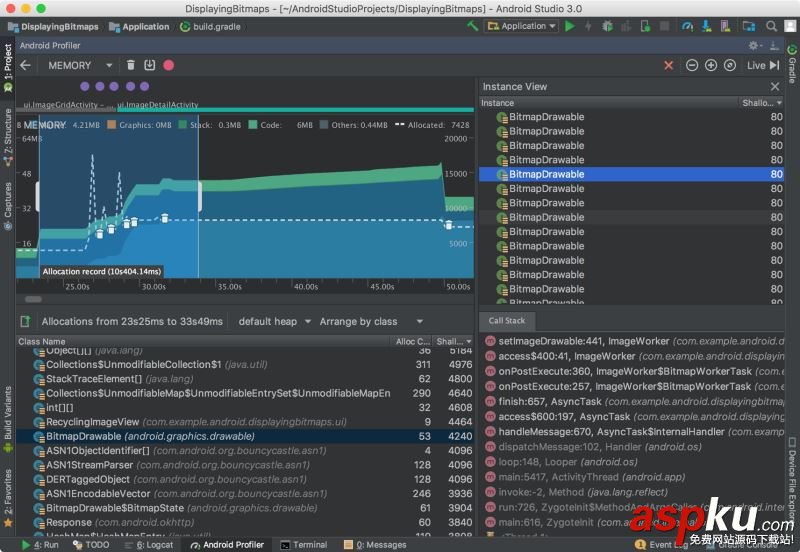Open Gradle side panel tab
Viewport: 800px width, 552px height.
click(792, 65)
